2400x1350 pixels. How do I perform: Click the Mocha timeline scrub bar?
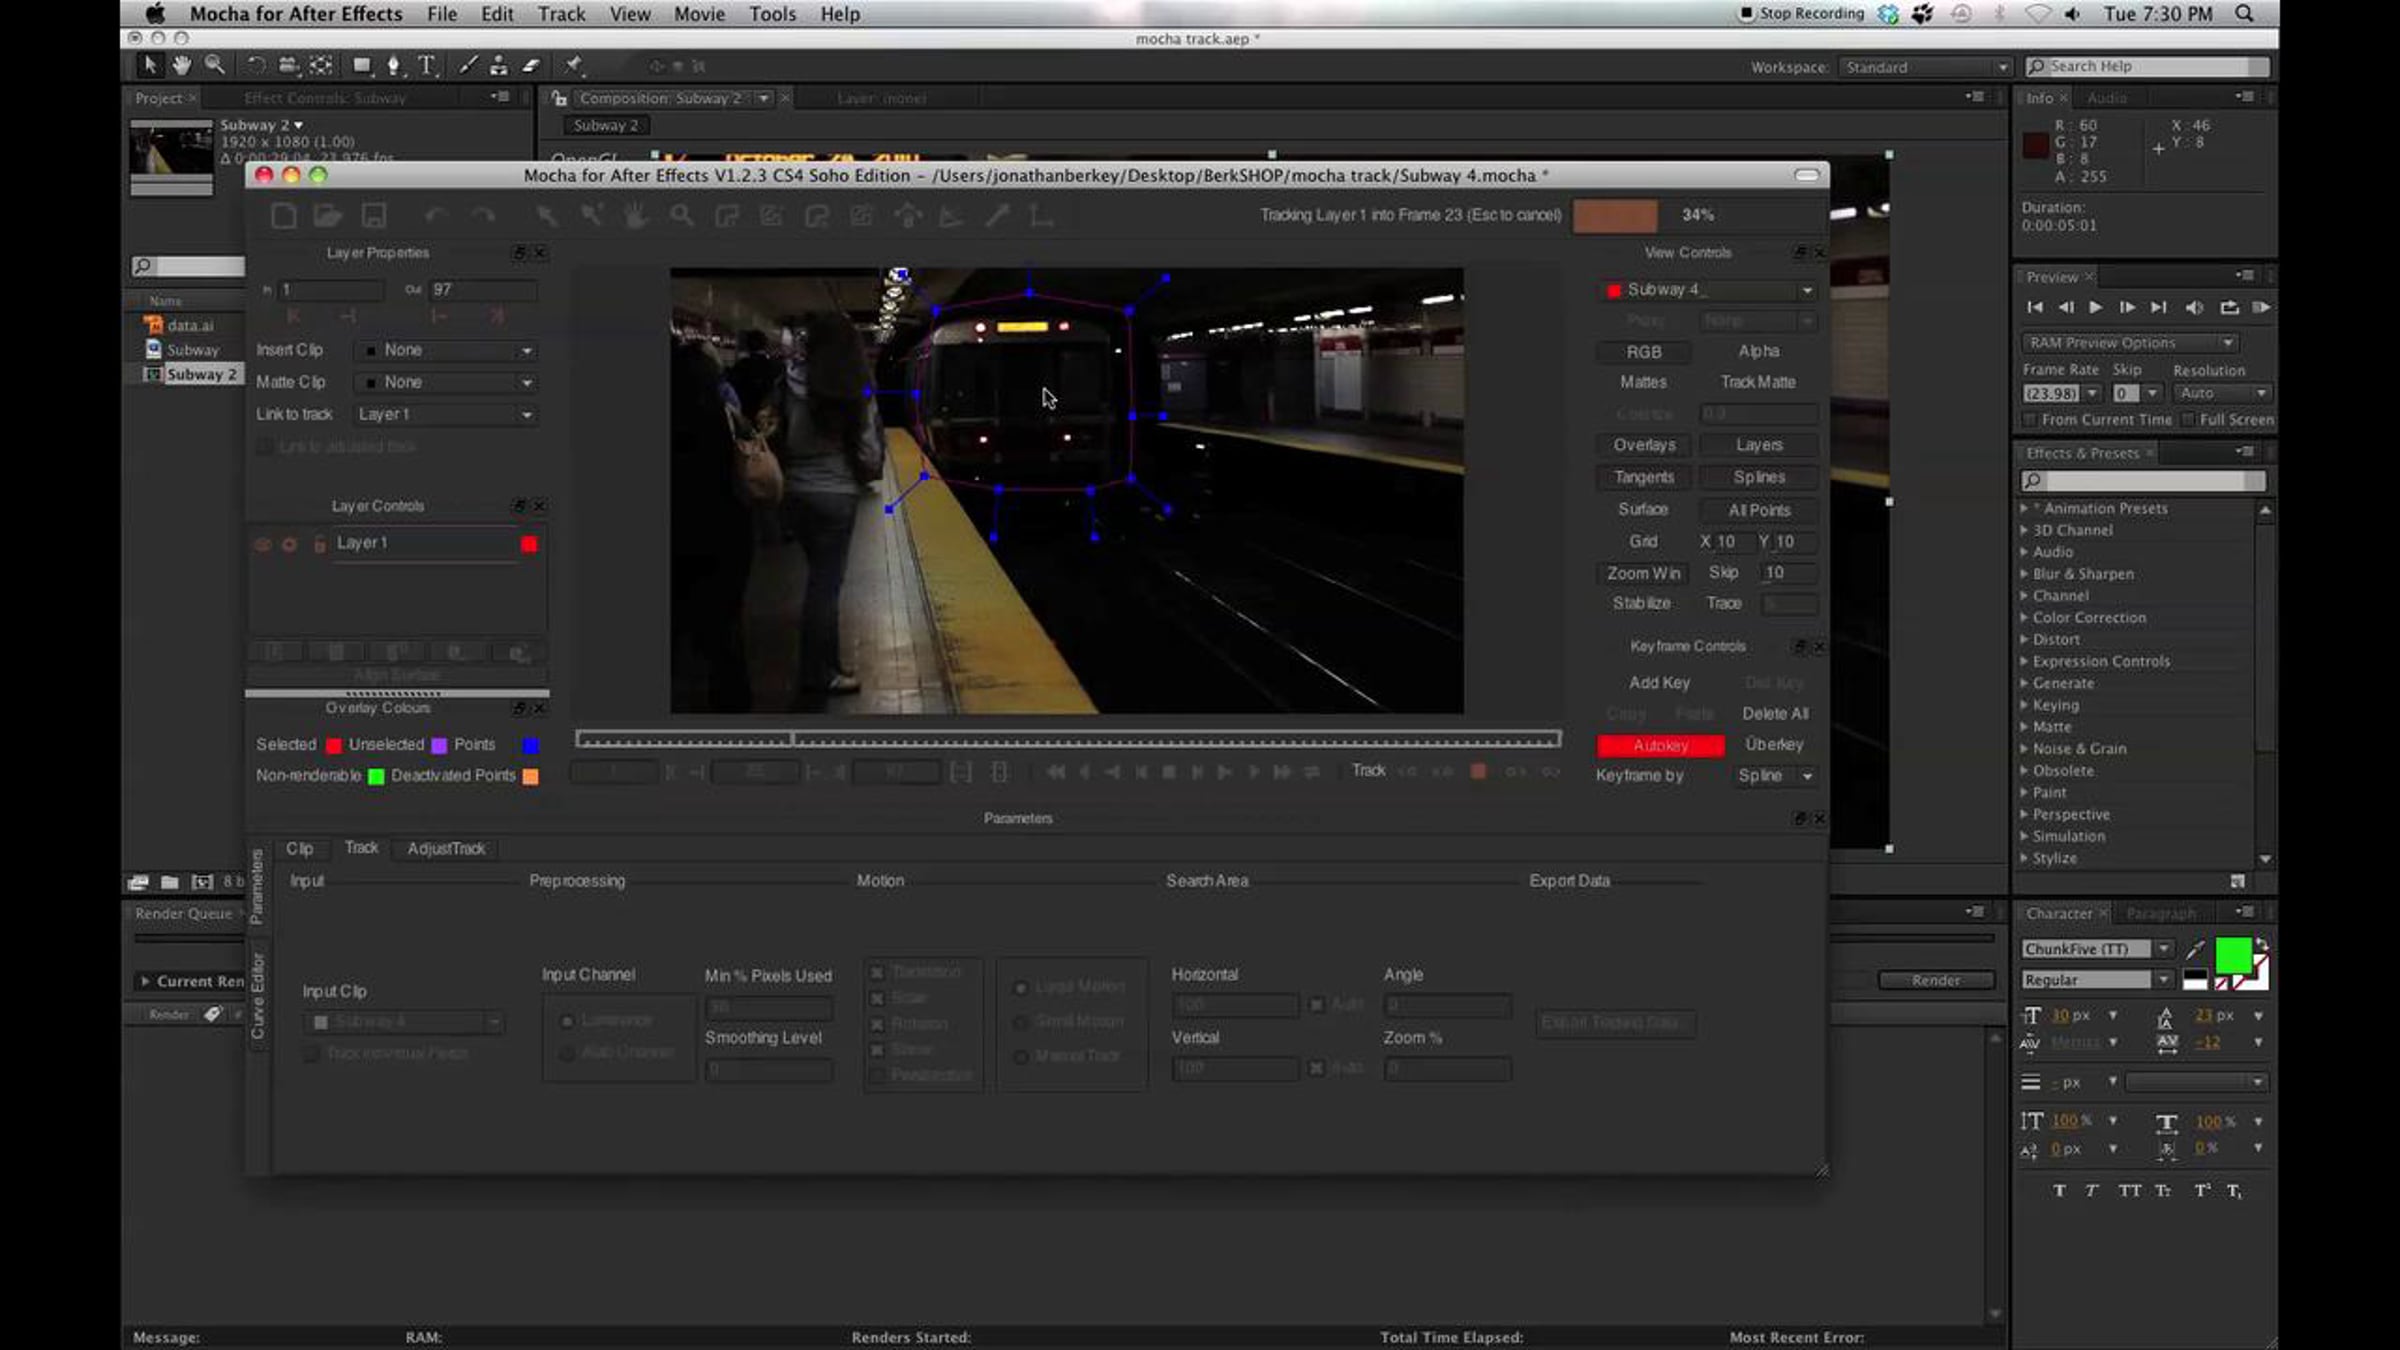1068,740
